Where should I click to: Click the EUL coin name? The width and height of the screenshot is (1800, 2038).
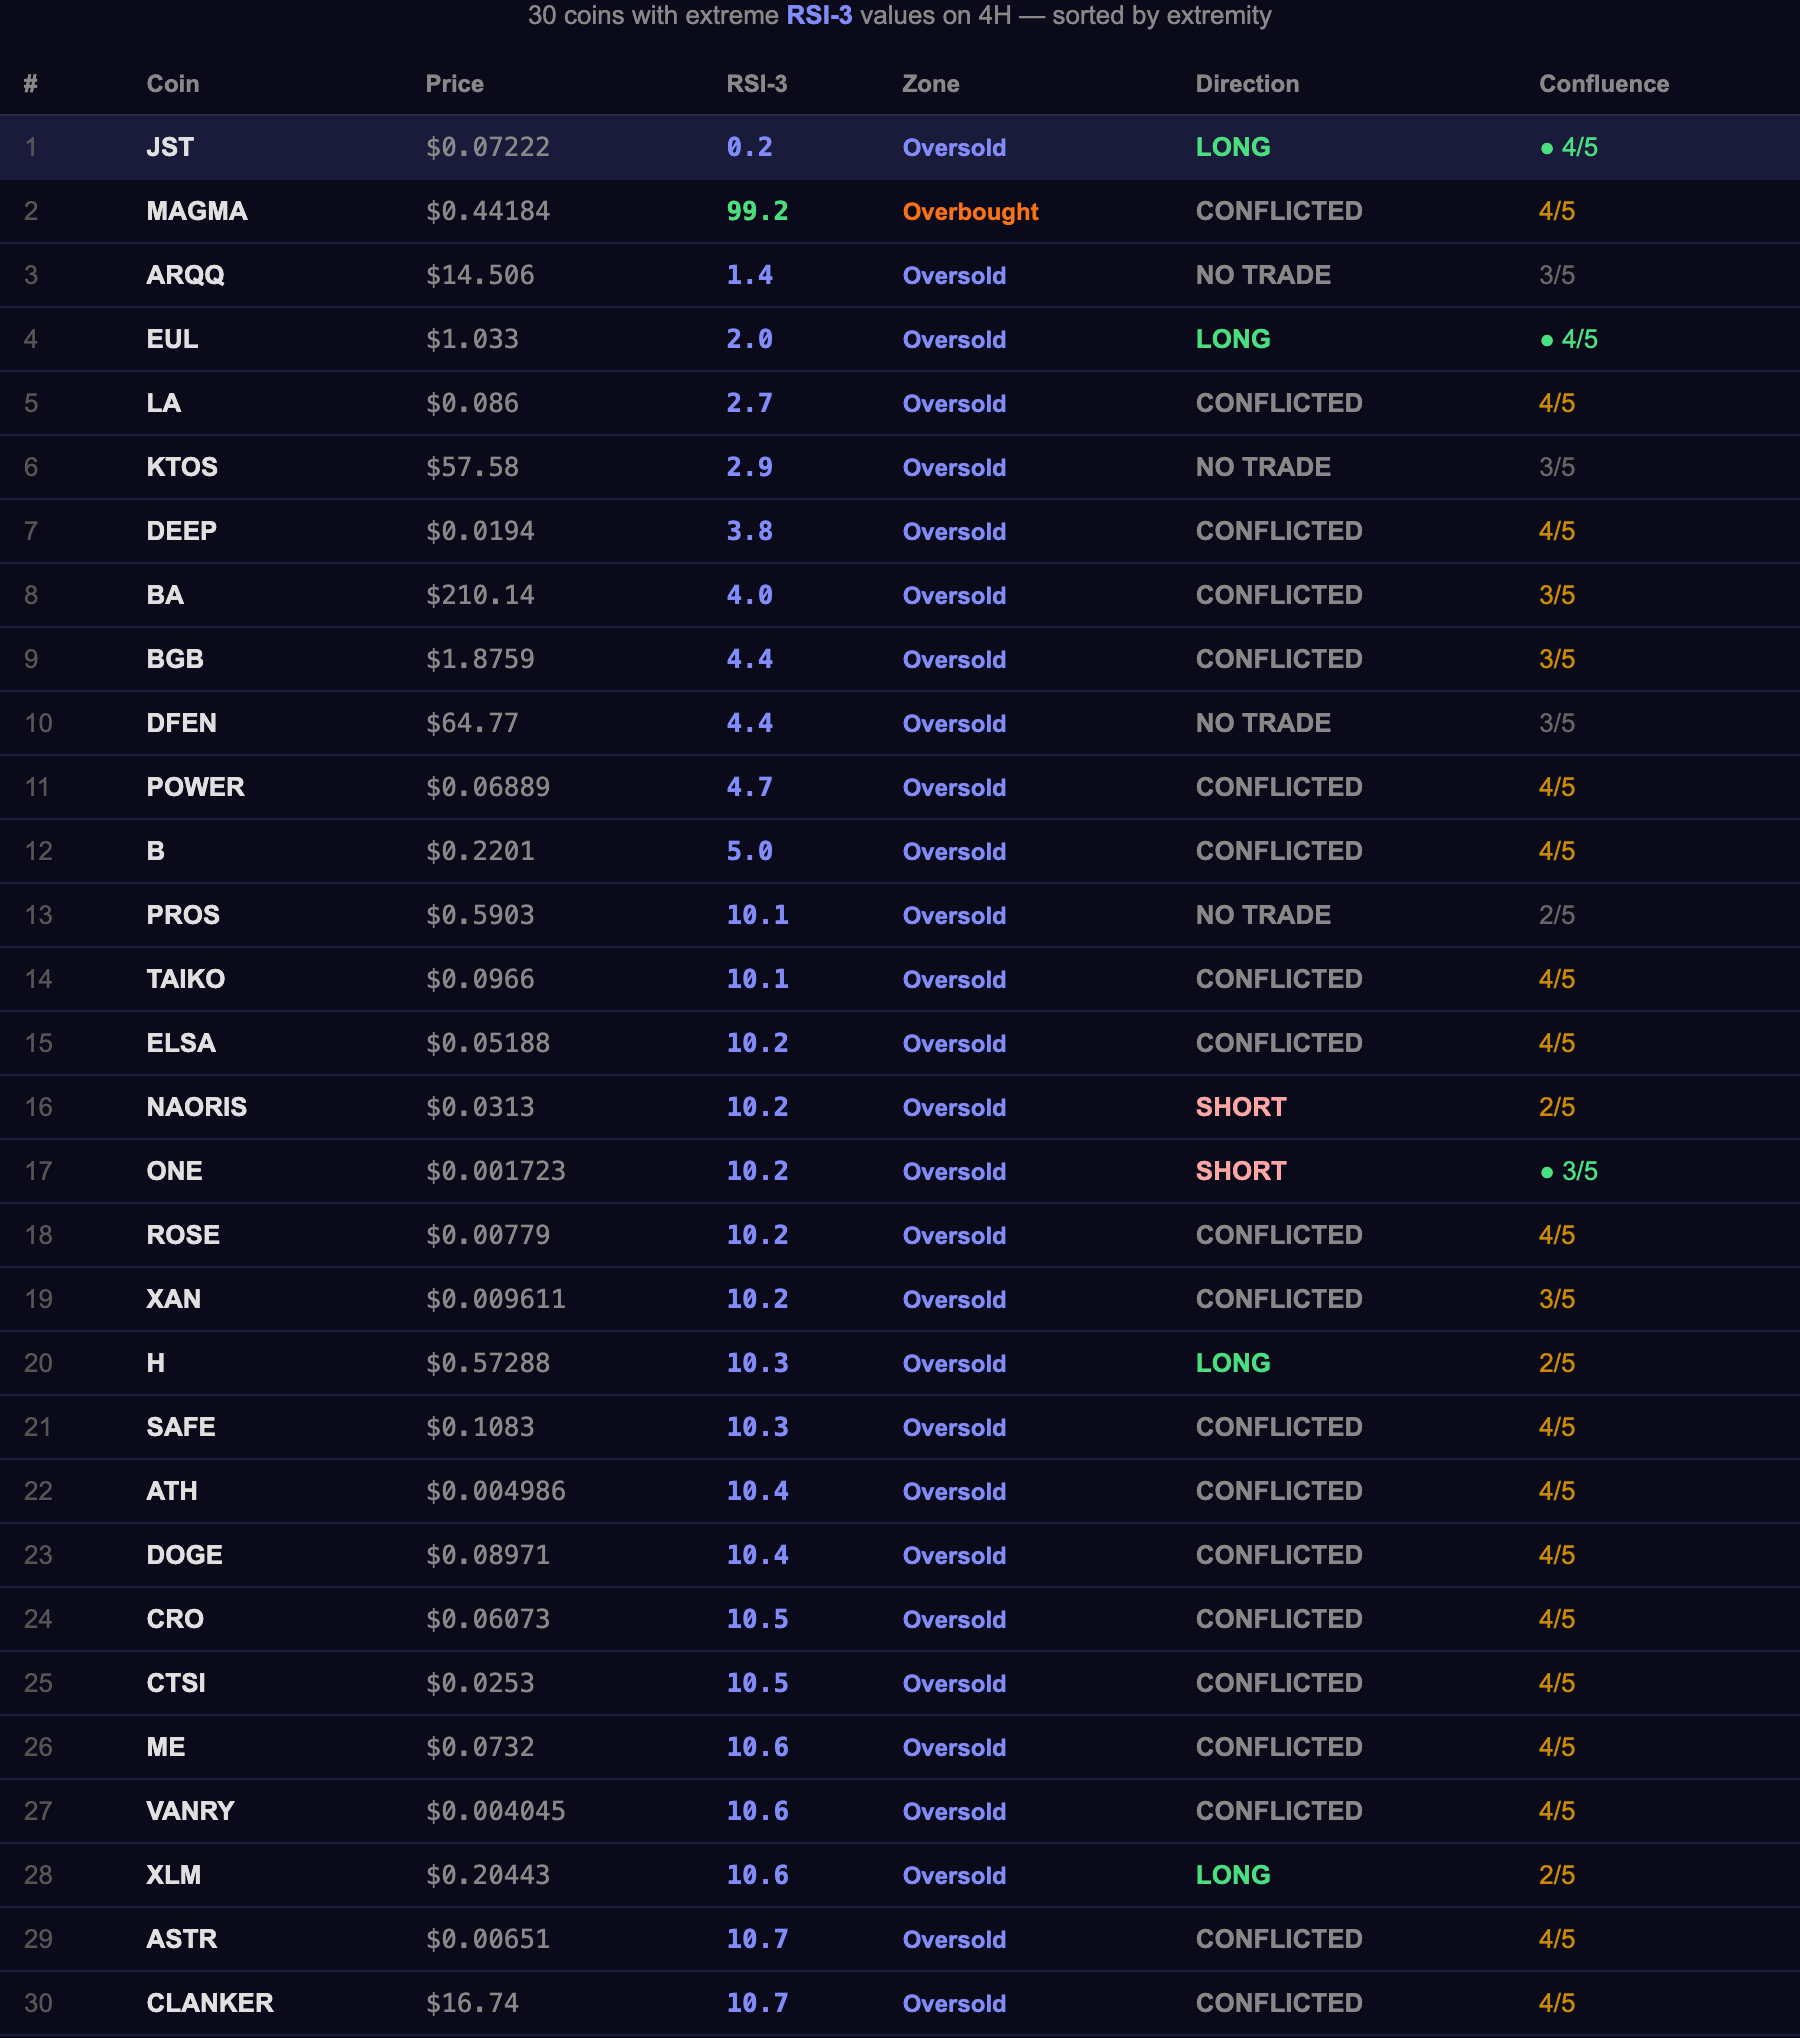pyautogui.click(x=172, y=340)
